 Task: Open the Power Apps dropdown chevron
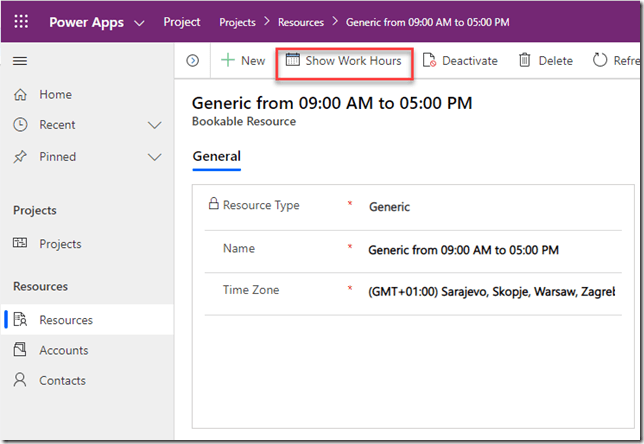(x=138, y=22)
